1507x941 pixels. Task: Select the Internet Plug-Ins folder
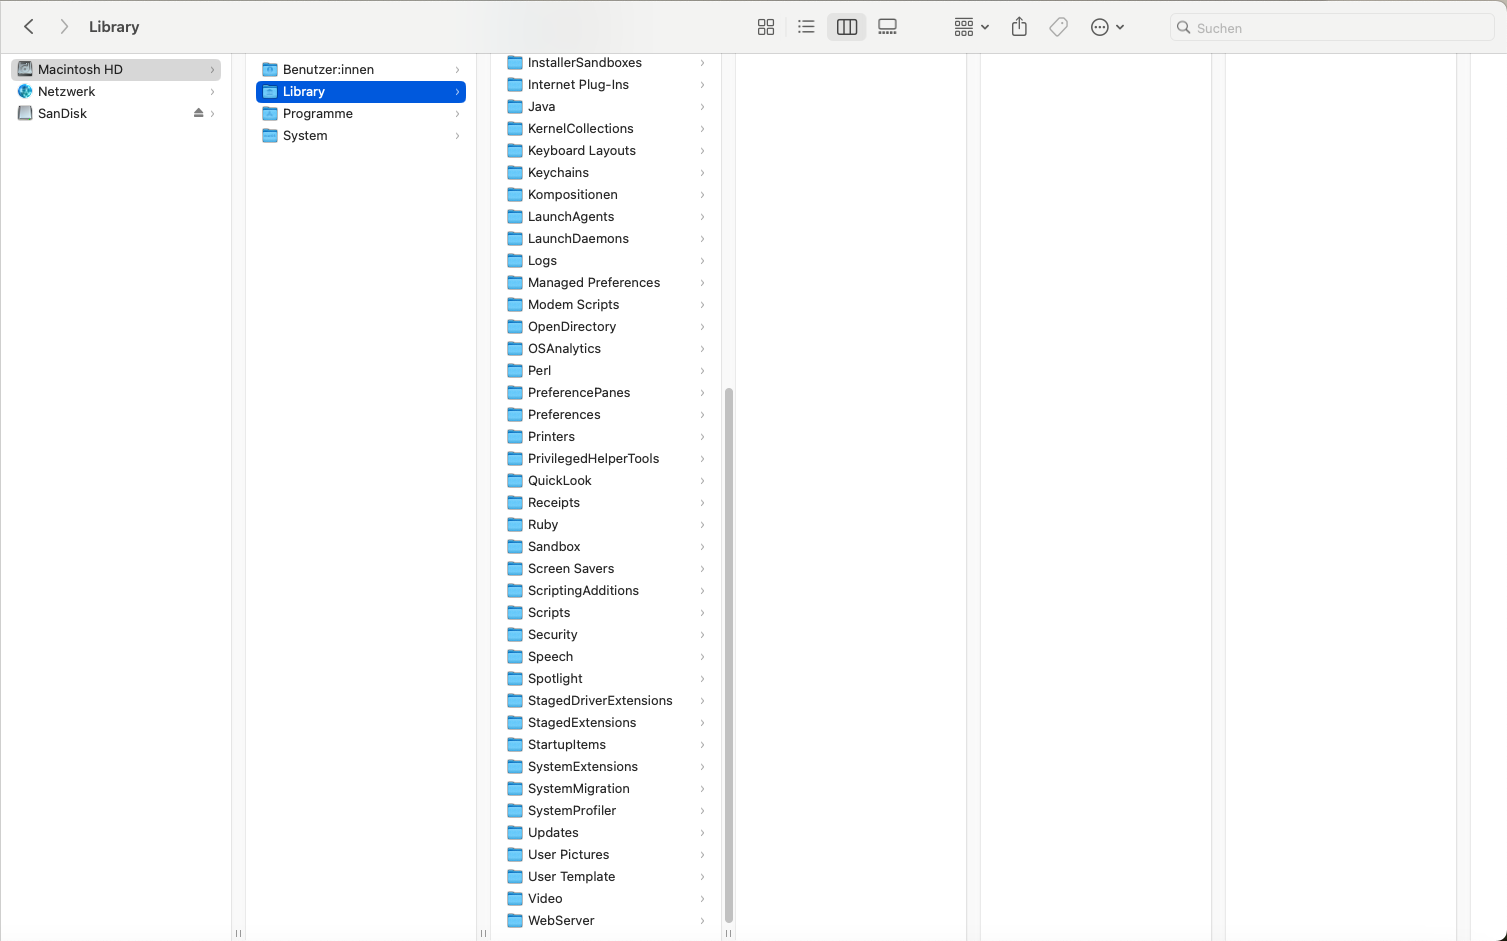(606, 84)
